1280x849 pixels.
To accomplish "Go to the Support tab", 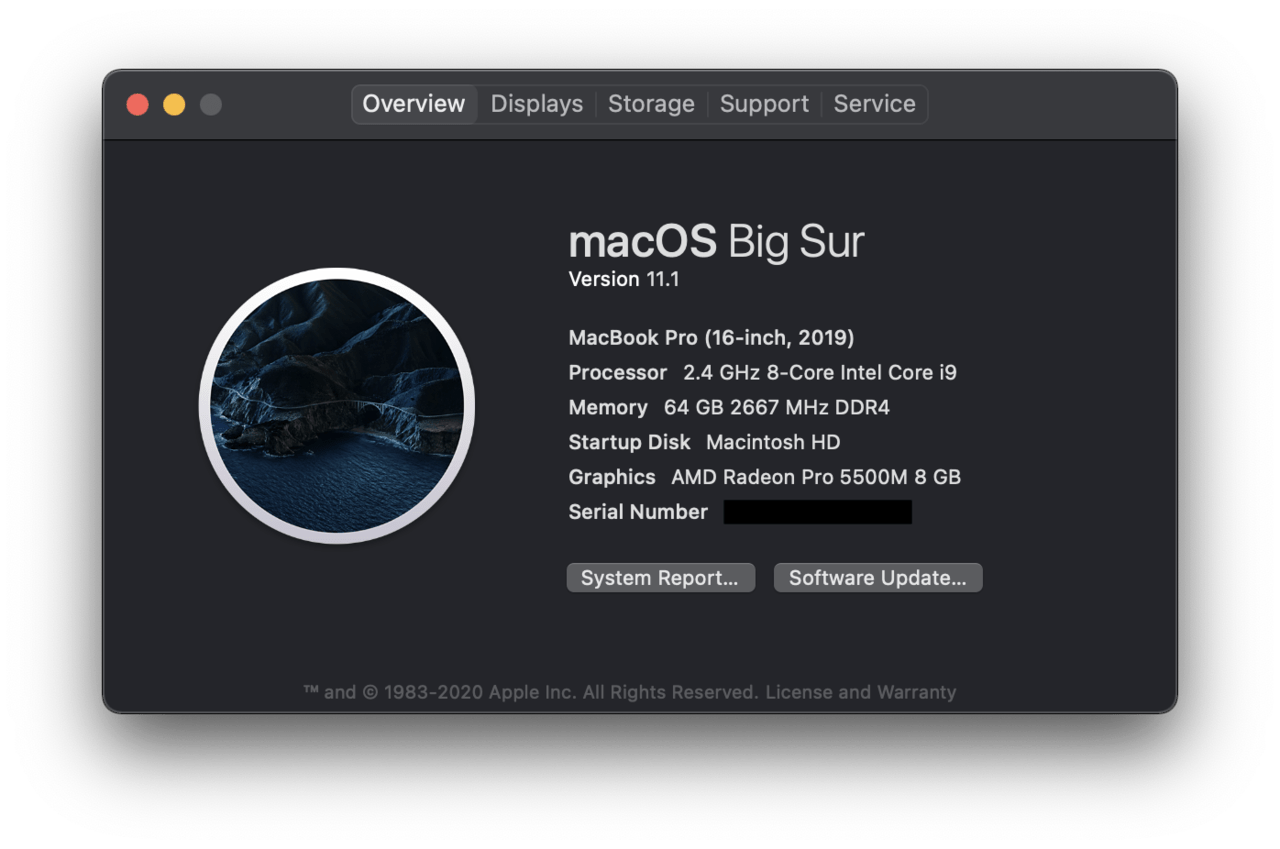I will pos(764,104).
